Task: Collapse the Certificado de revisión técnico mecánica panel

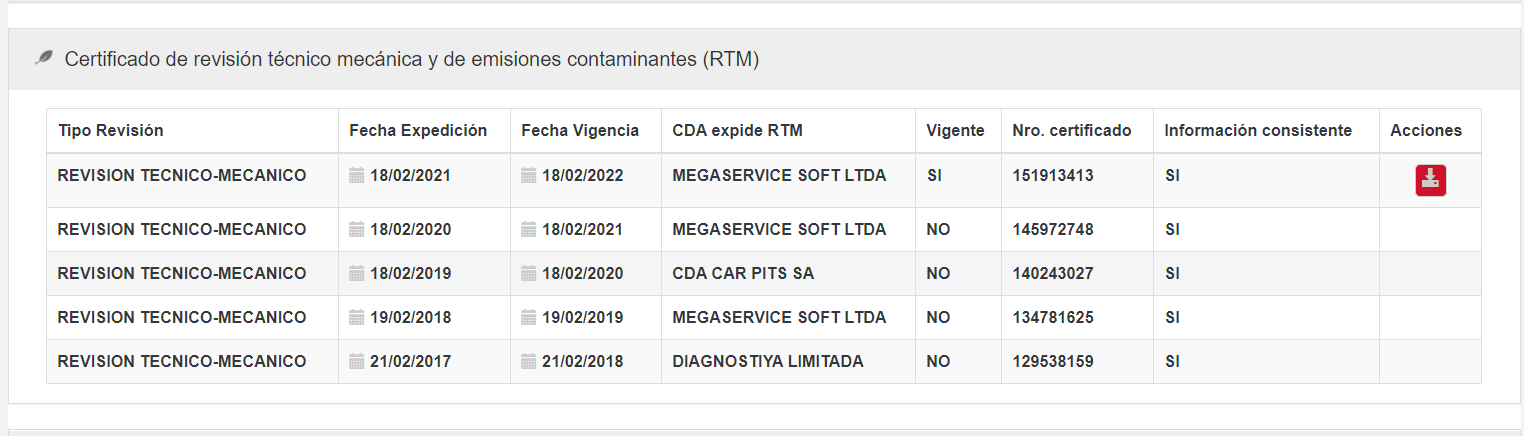Action: (412, 60)
